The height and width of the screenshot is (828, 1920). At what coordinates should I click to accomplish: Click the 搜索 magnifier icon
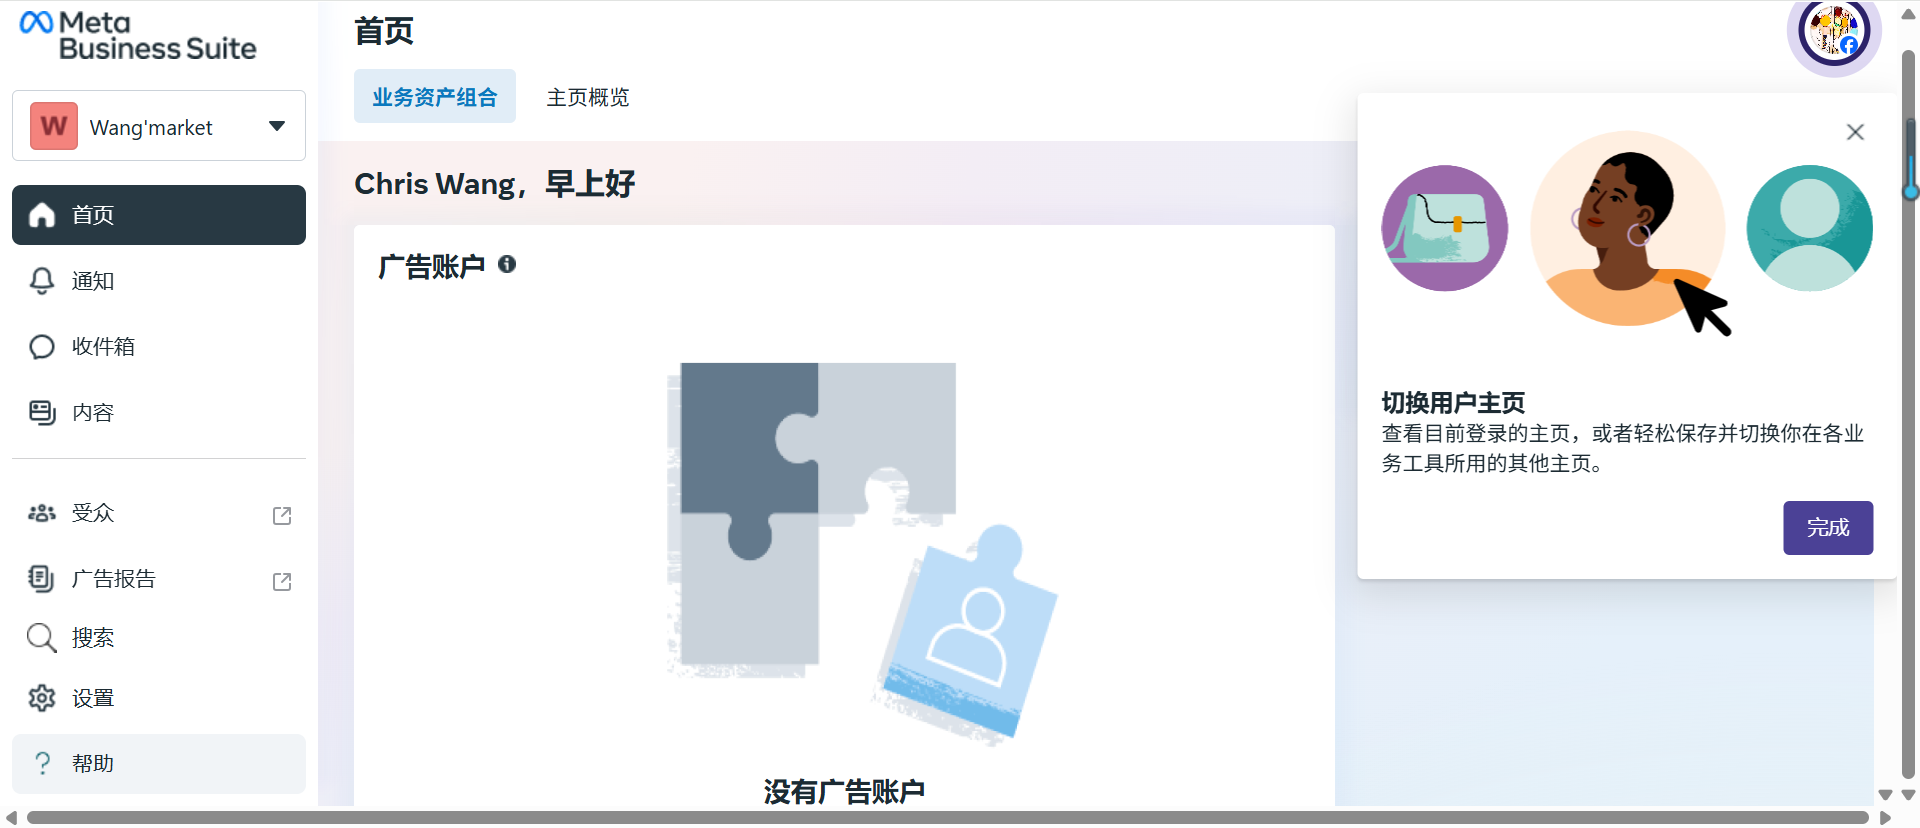tap(42, 638)
